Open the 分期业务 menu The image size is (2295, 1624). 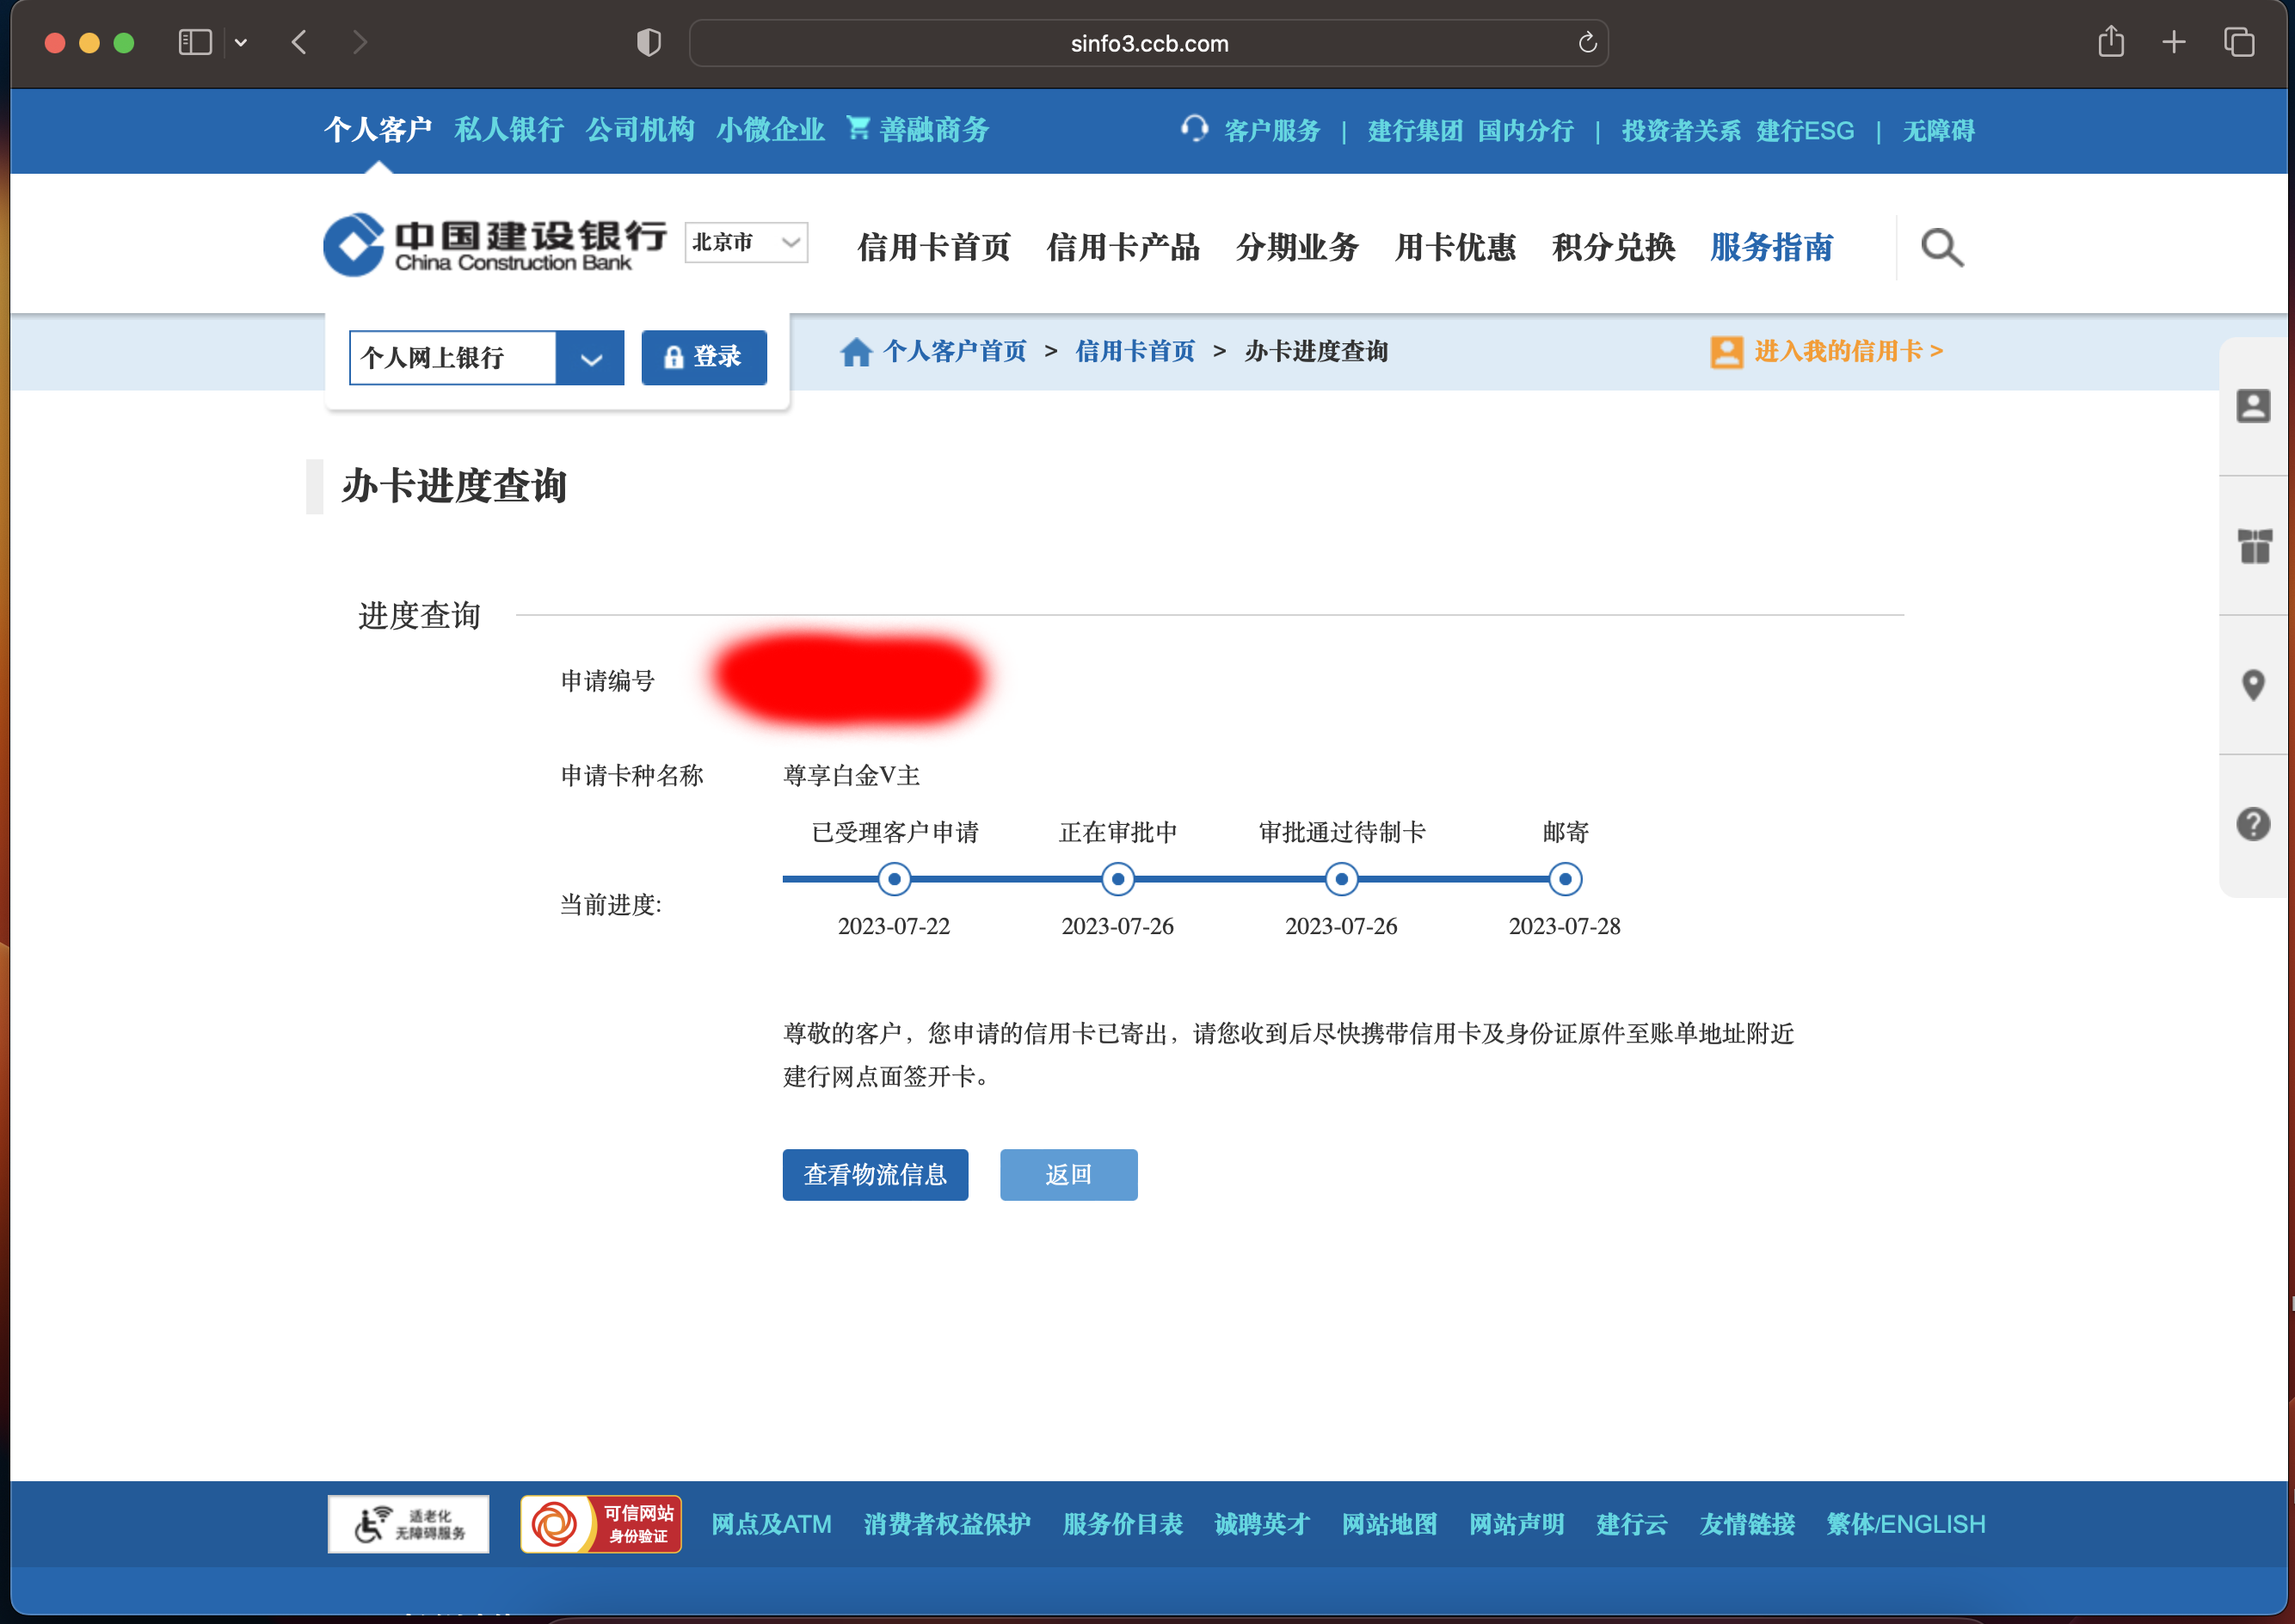point(1297,247)
